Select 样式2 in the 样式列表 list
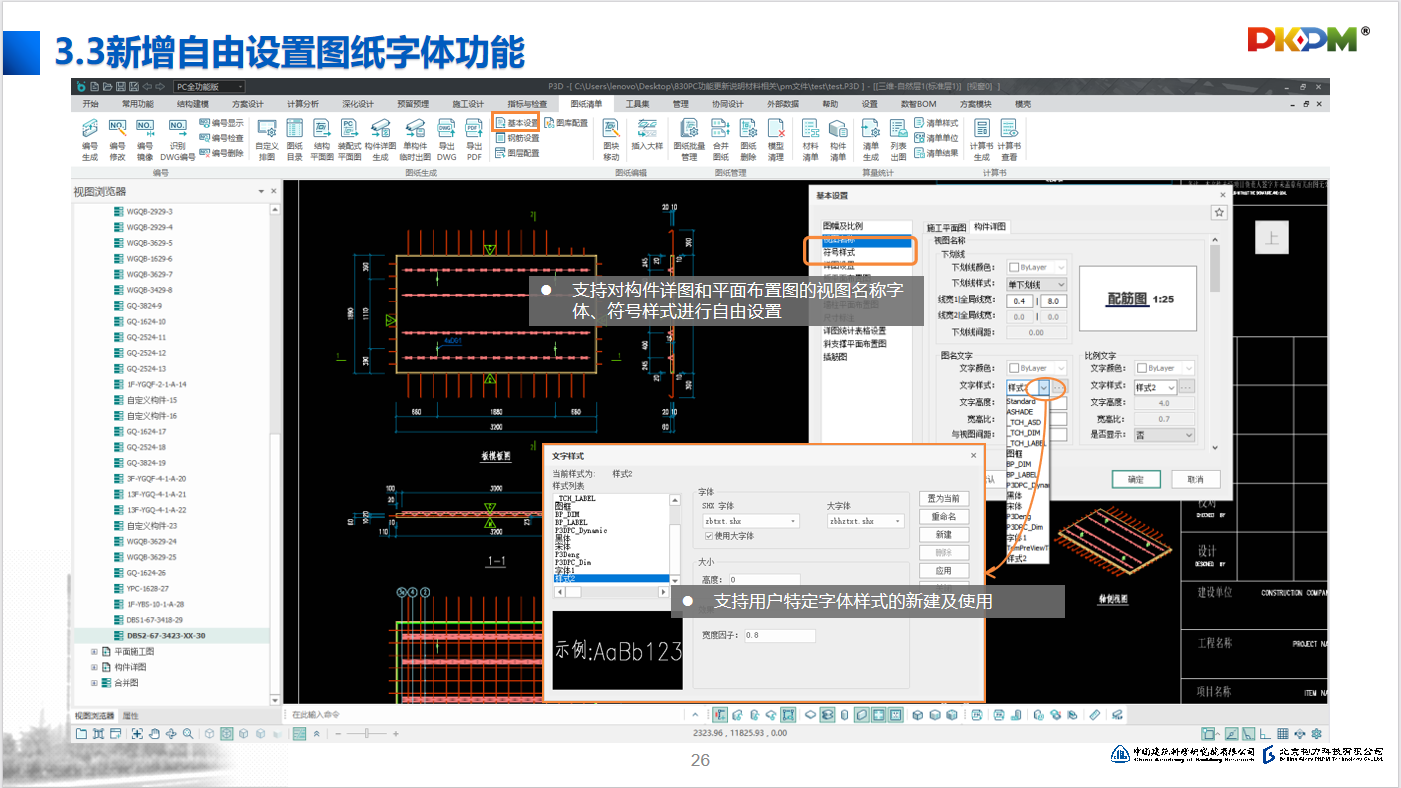Viewport: 1401px width, 788px height. (610, 579)
